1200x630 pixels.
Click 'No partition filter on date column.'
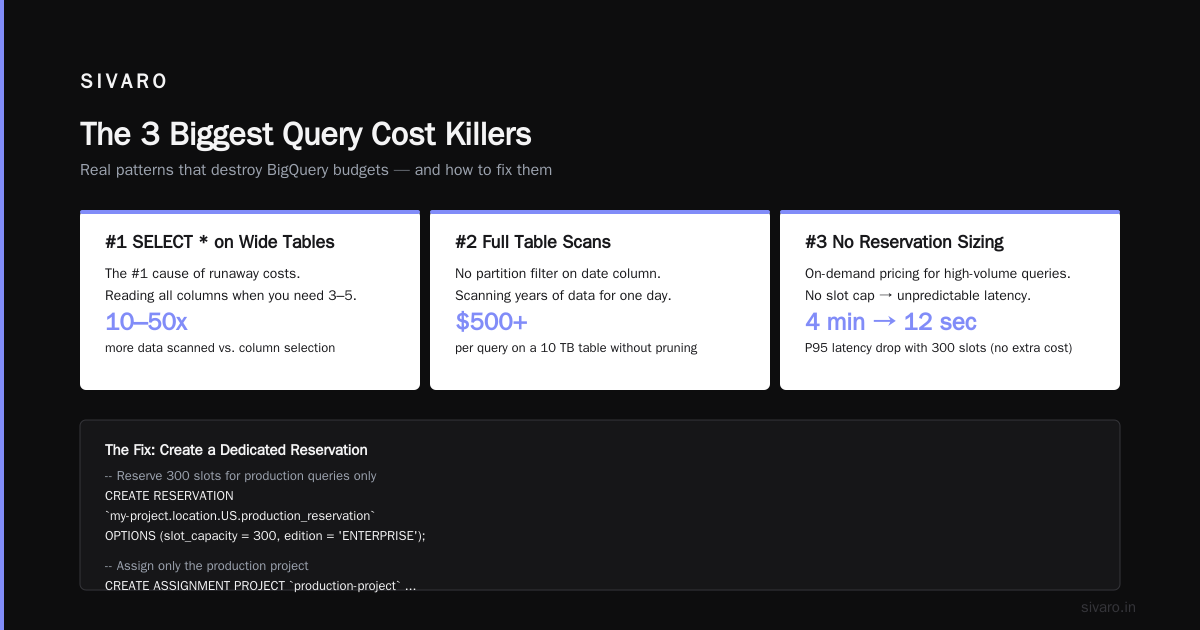[558, 273]
